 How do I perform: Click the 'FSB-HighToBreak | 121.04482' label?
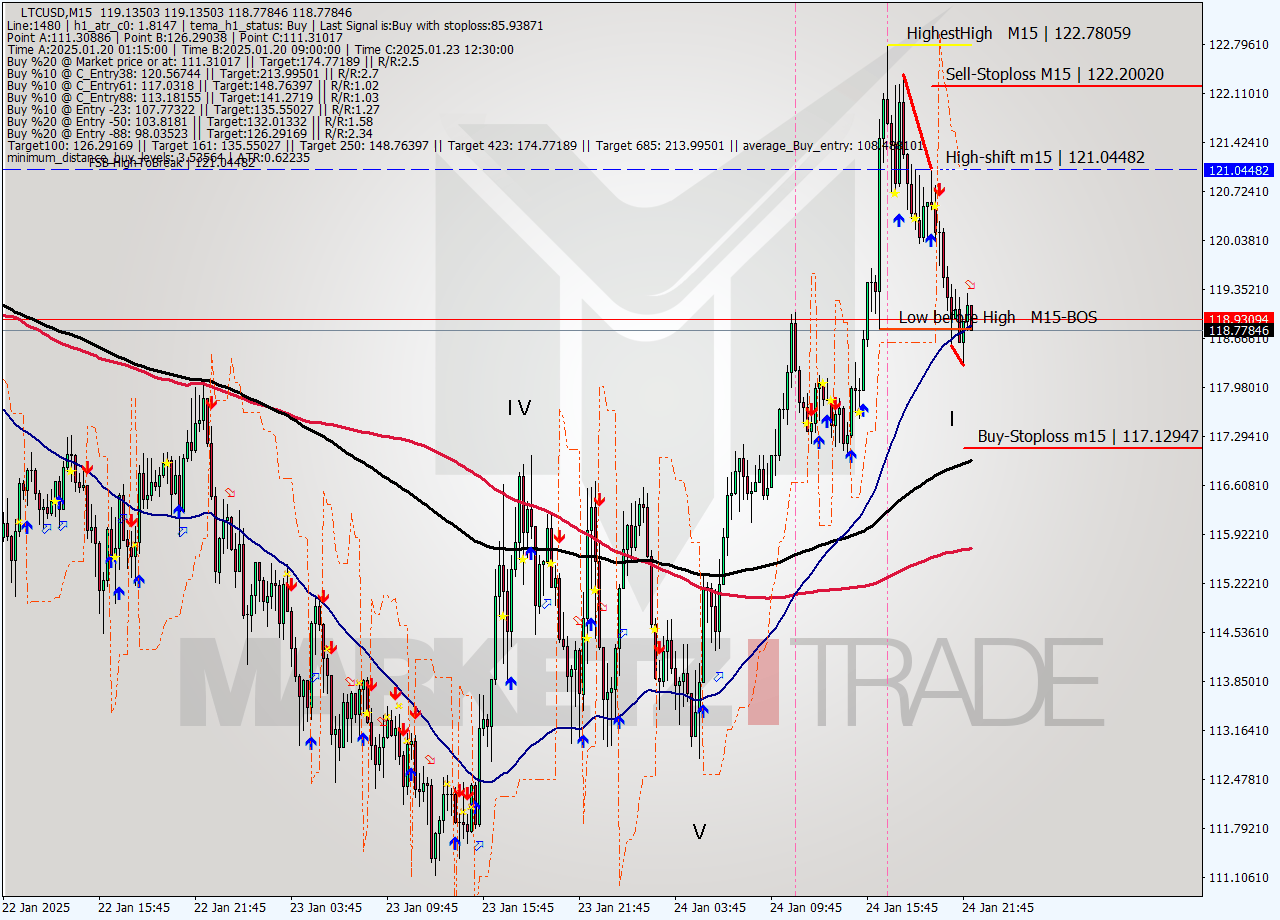click(x=172, y=162)
